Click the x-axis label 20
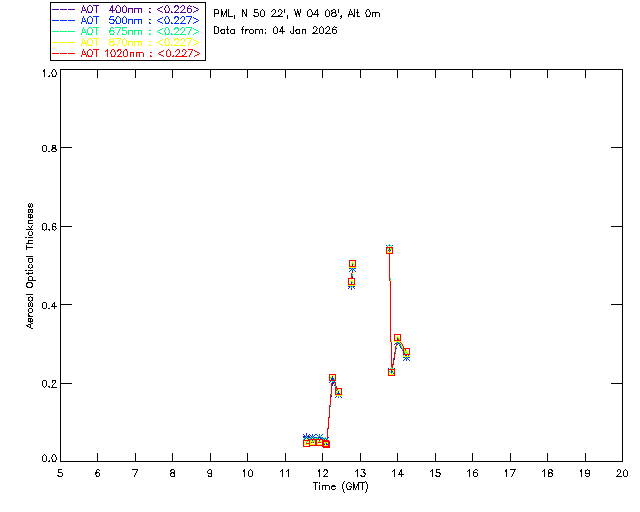 622,473
